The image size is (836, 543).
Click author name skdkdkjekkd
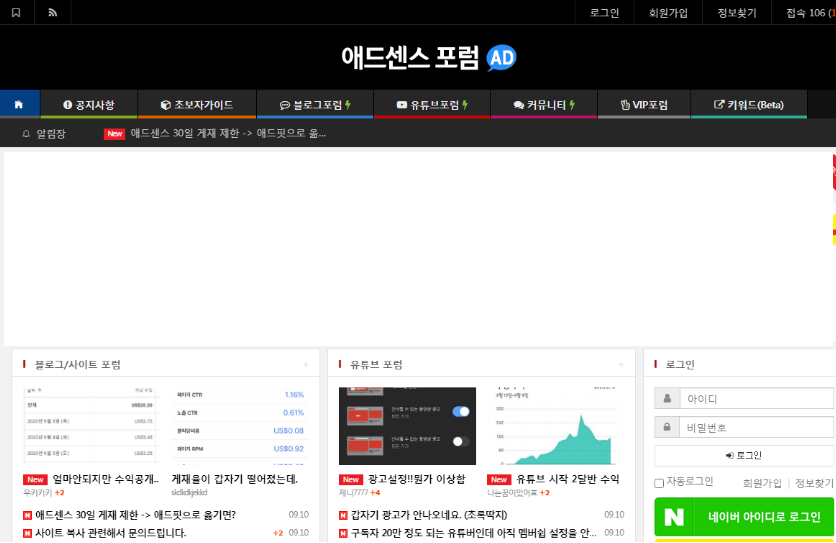[189, 493]
